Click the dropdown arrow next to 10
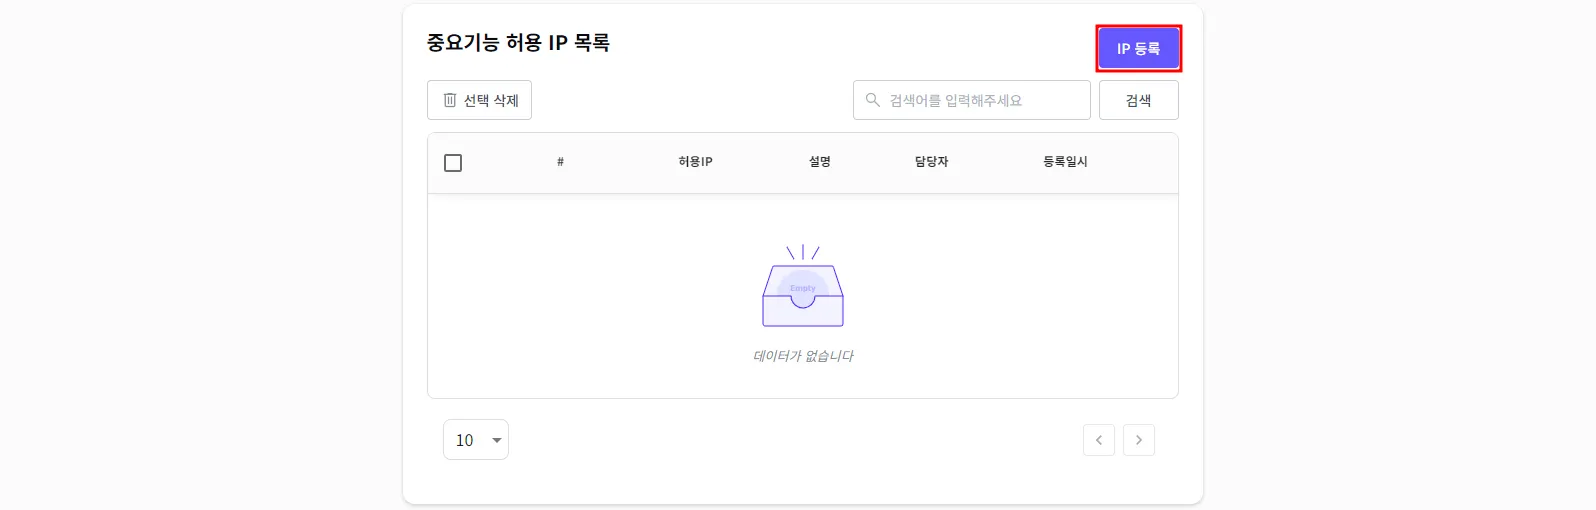 tap(497, 440)
